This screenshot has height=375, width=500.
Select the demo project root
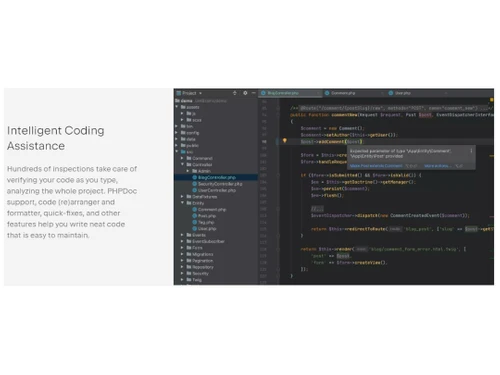187,101
